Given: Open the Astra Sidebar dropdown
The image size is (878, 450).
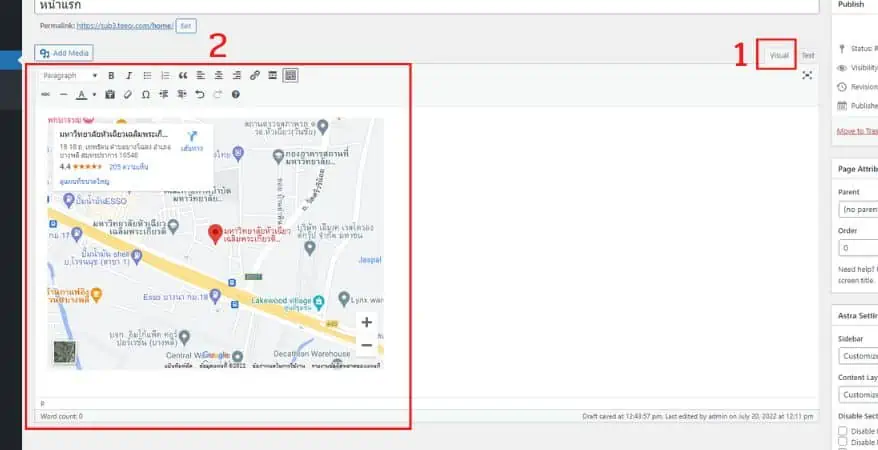Looking at the screenshot, I should [x=858, y=356].
